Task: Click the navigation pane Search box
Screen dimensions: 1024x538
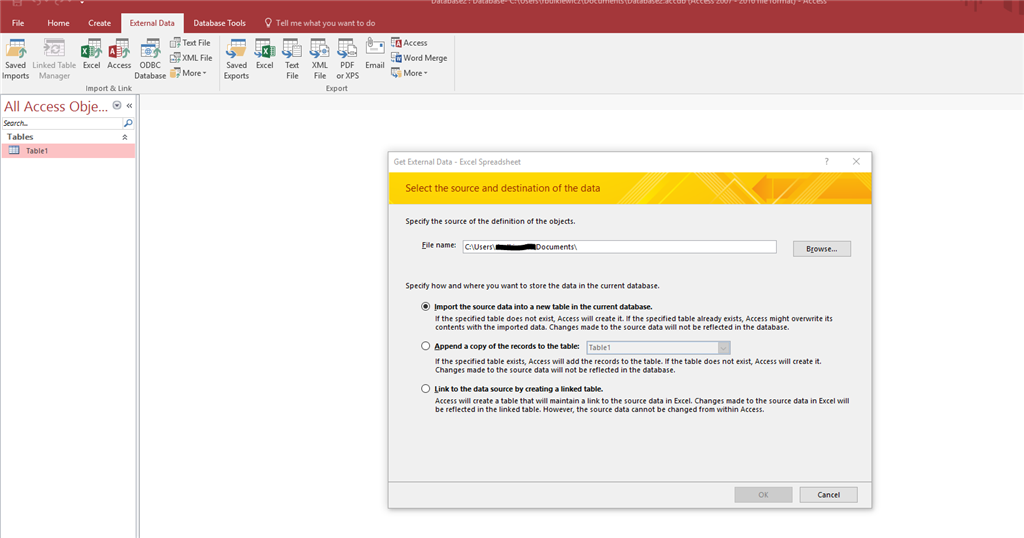Action: click(62, 123)
